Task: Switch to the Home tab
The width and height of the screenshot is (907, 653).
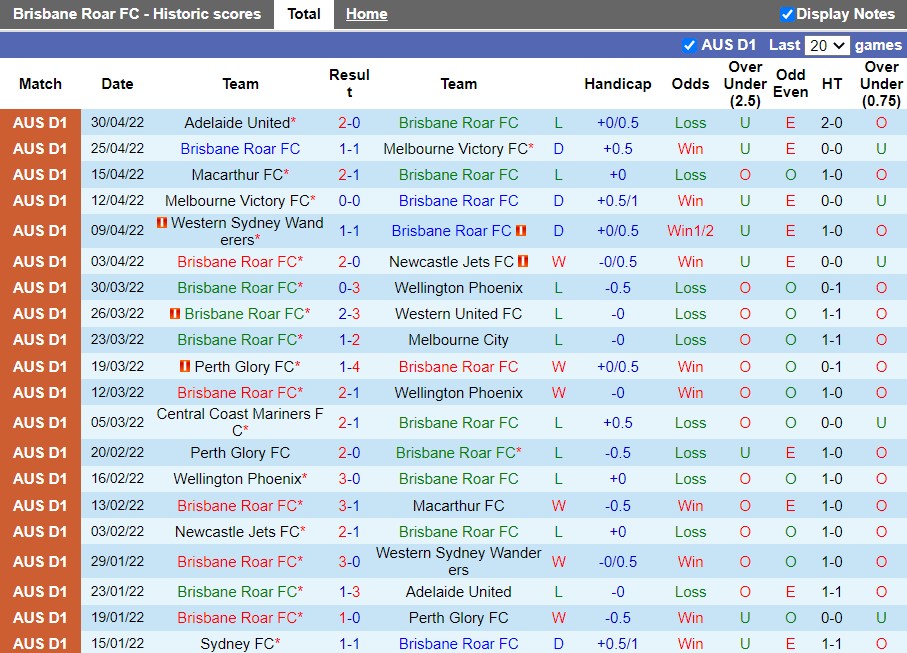Action: coord(366,14)
